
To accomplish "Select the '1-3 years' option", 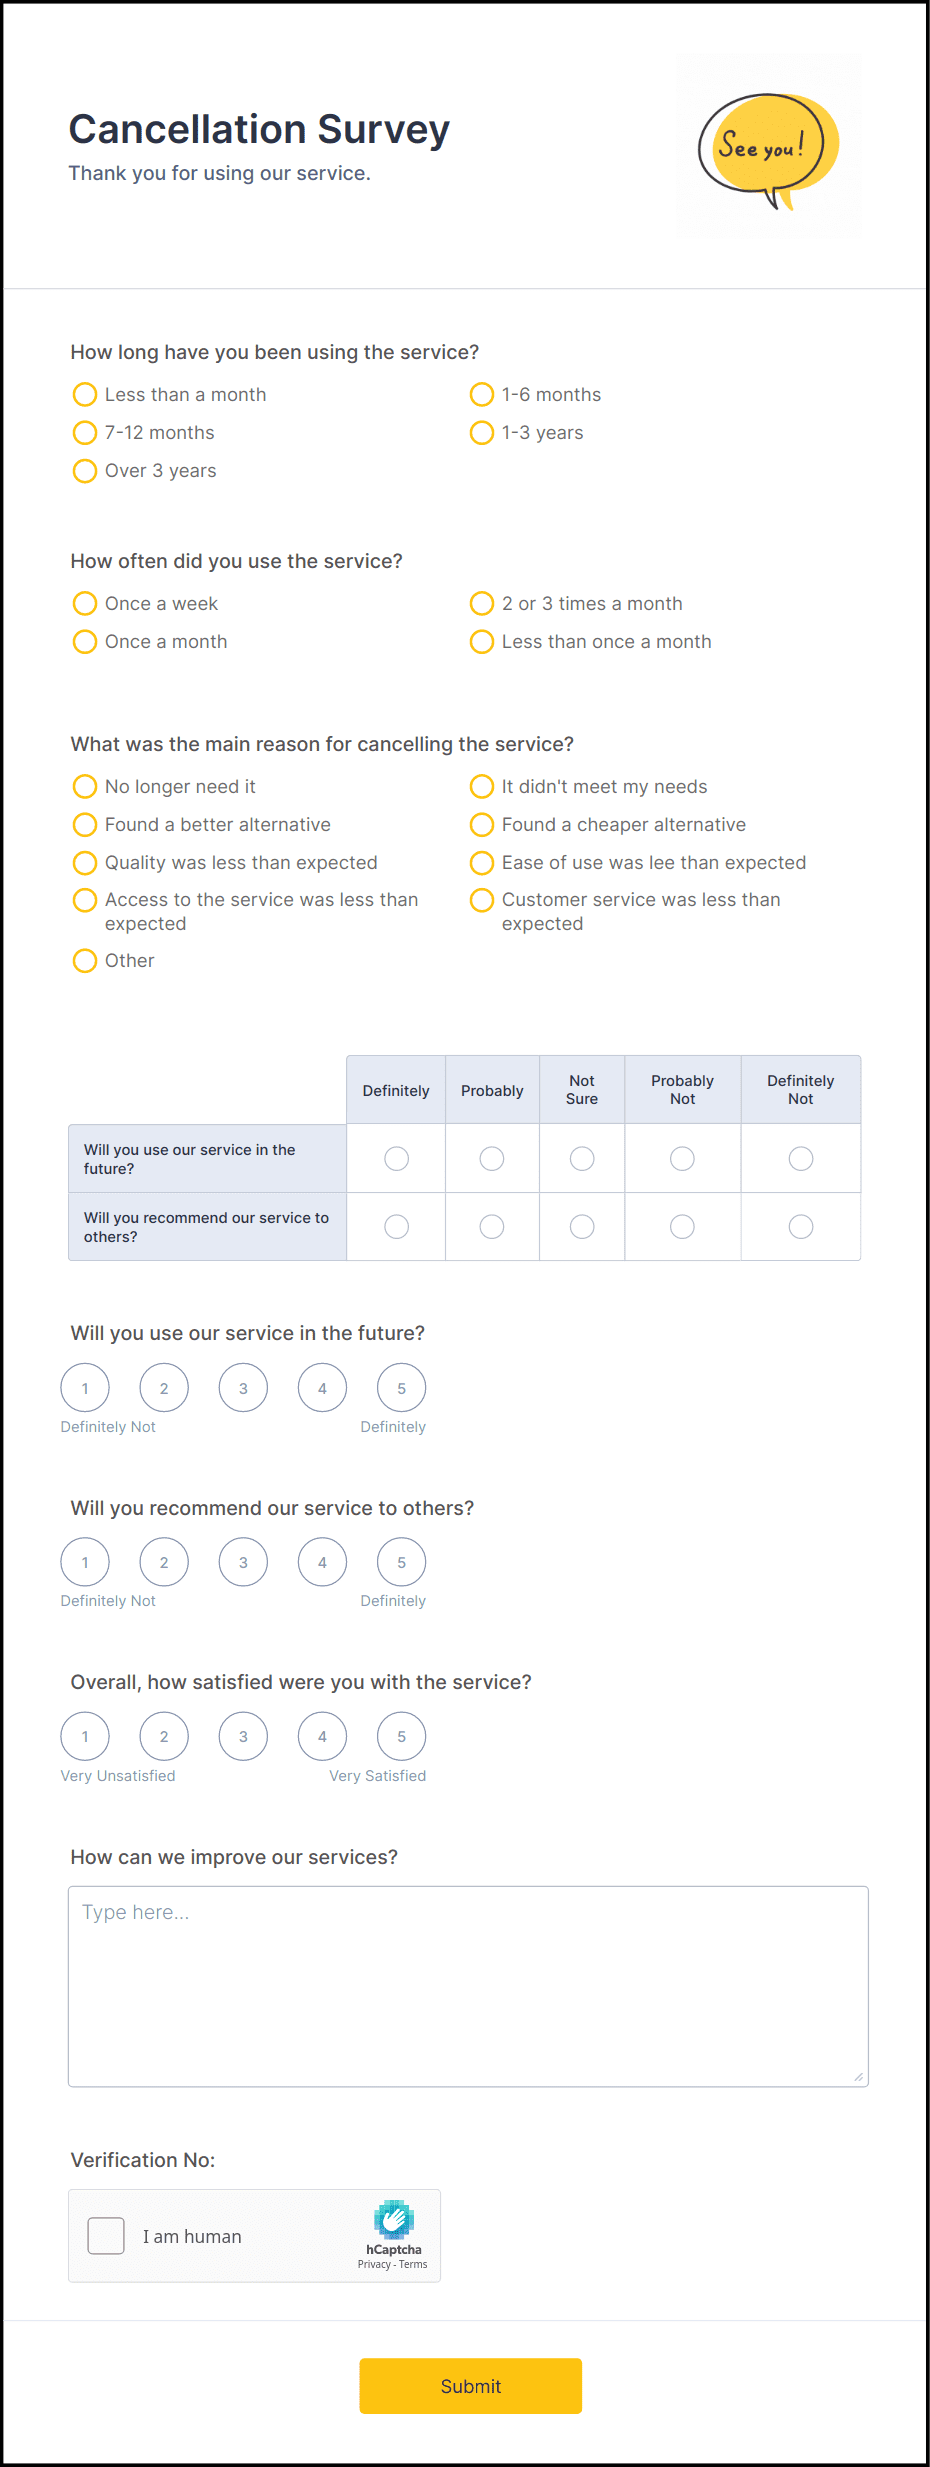I will 482,432.
